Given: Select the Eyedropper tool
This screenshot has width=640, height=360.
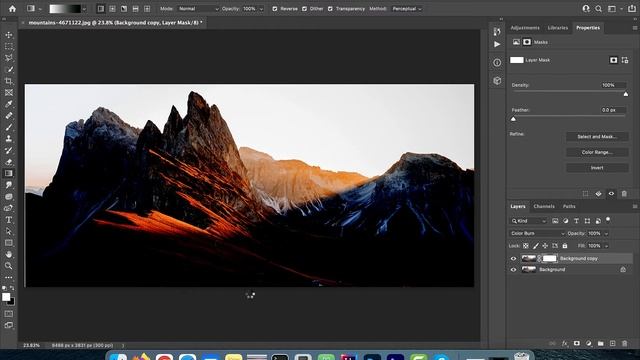Looking at the screenshot, I should (x=9, y=104).
